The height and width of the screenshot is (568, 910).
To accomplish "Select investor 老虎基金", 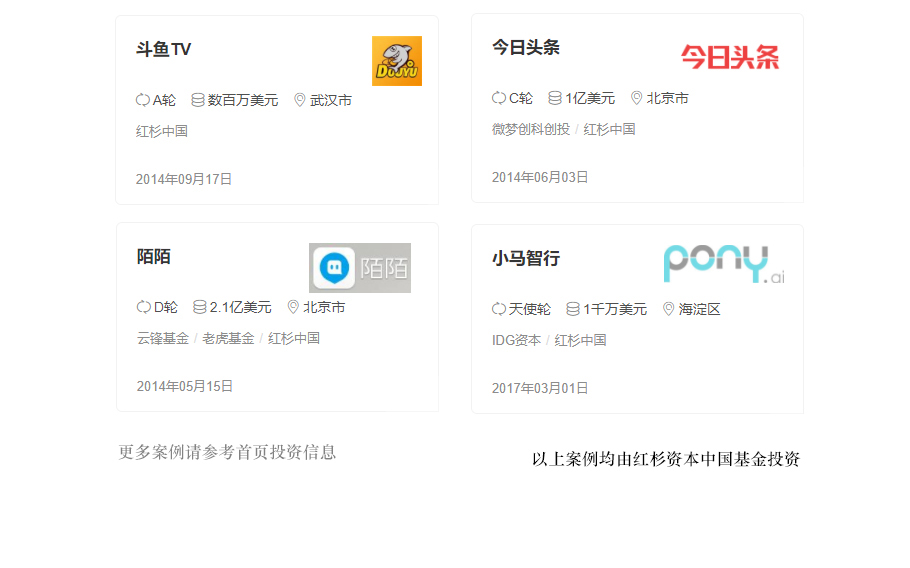I will pos(228,338).
